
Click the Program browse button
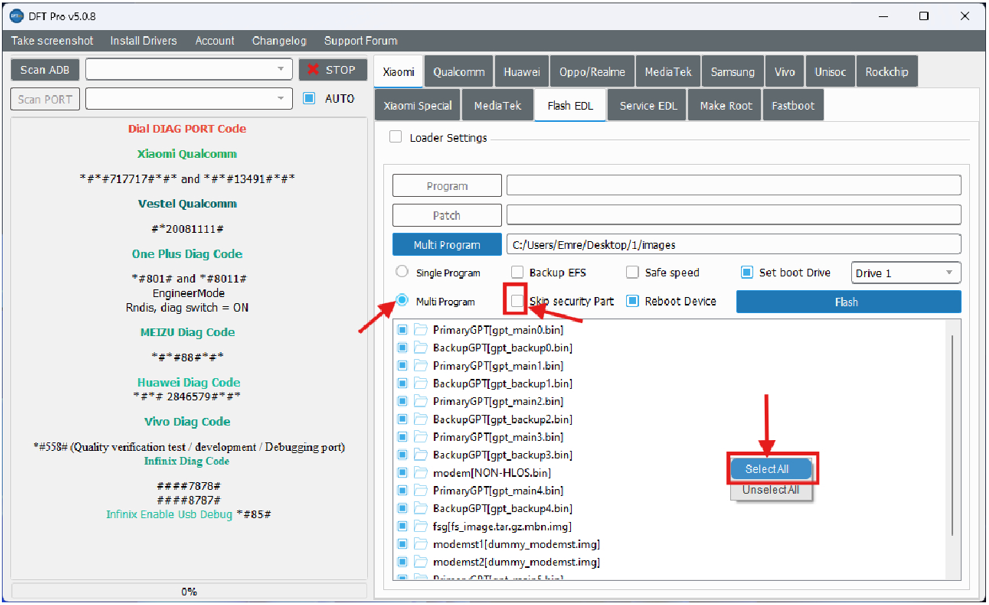[x=447, y=185]
